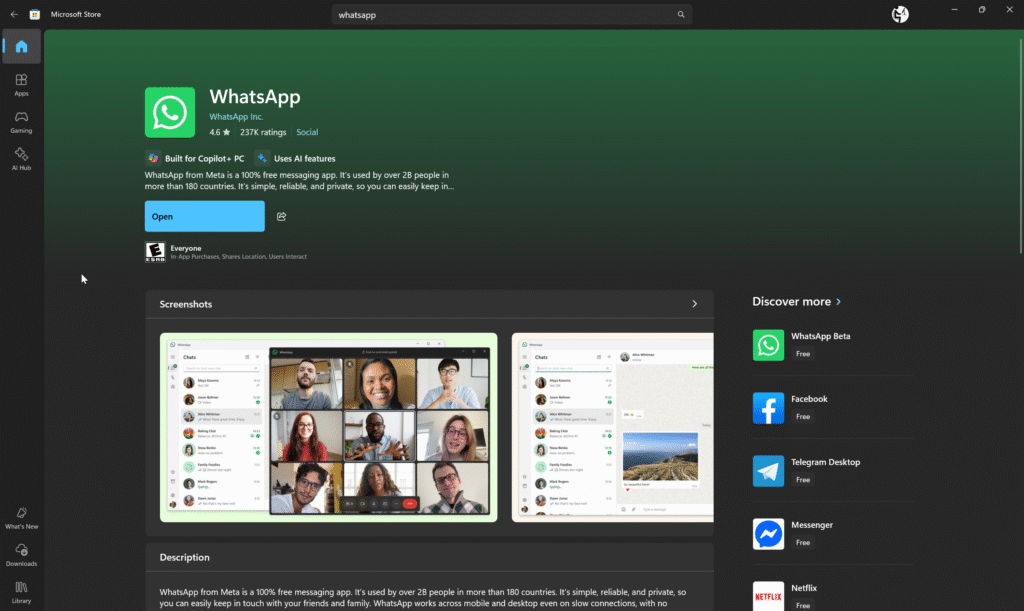Click the Social category link
1024x611 pixels.
click(x=307, y=132)
